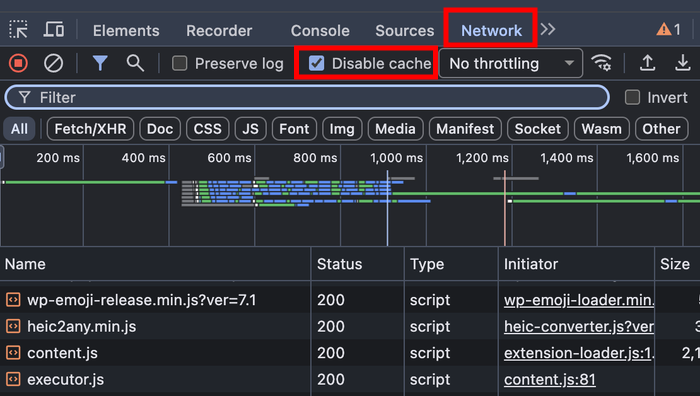Image resolution: width=700 pixels, height=396 pixels.
Task: Filter requests by CSS type
Action: pos(208,129)
